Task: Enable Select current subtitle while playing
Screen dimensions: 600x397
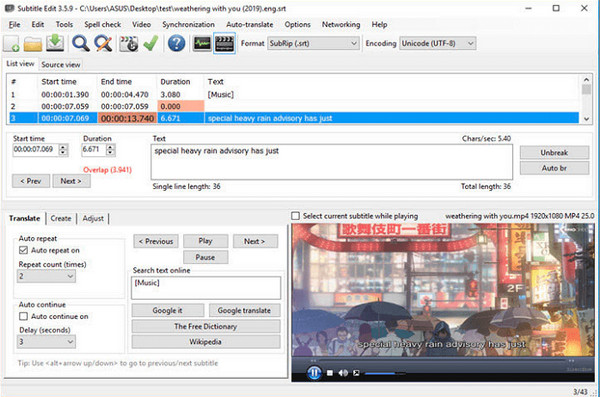Action: pos(295,216)
